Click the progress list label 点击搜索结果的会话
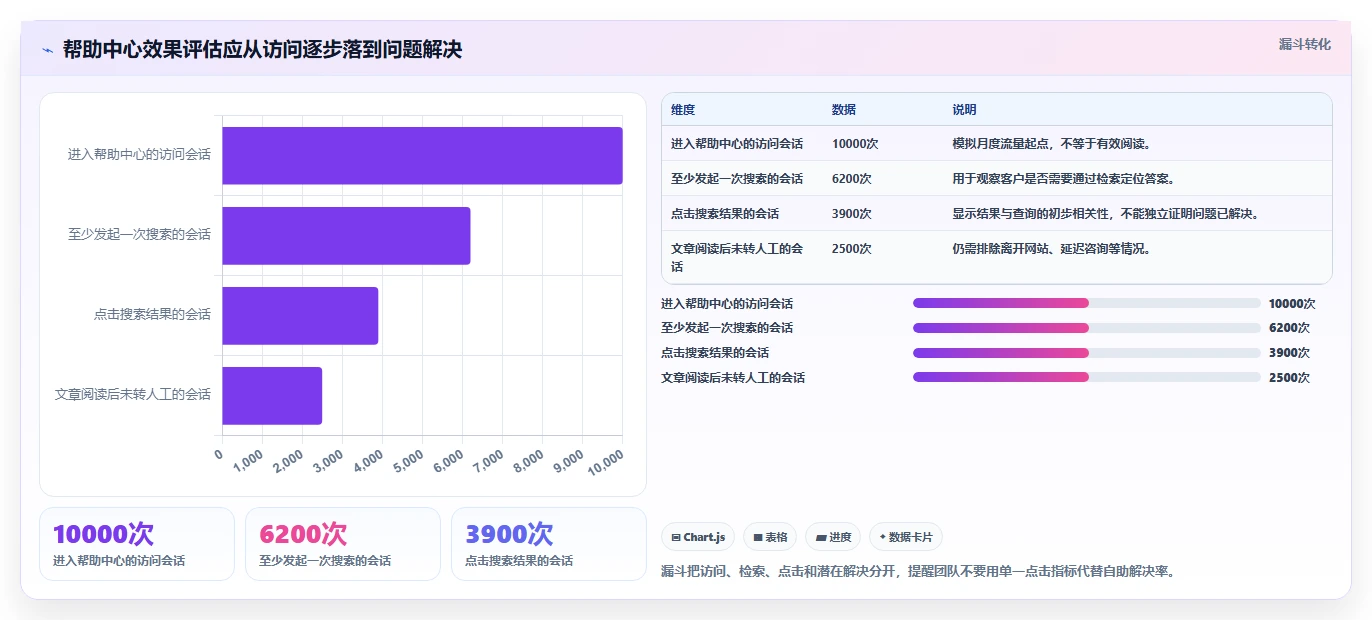Image resolution: width=1372 pixels, height=620 pixels. (715, 353)
